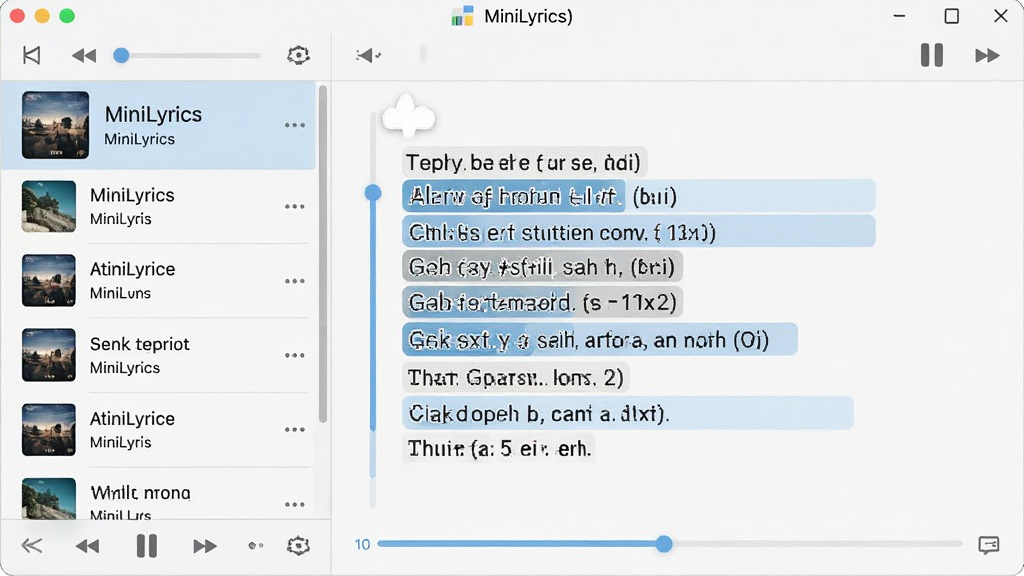Open more options for the highlighted MiniLyrics track
Viewport: 1024px width, 576px height.
click(295, 125)
